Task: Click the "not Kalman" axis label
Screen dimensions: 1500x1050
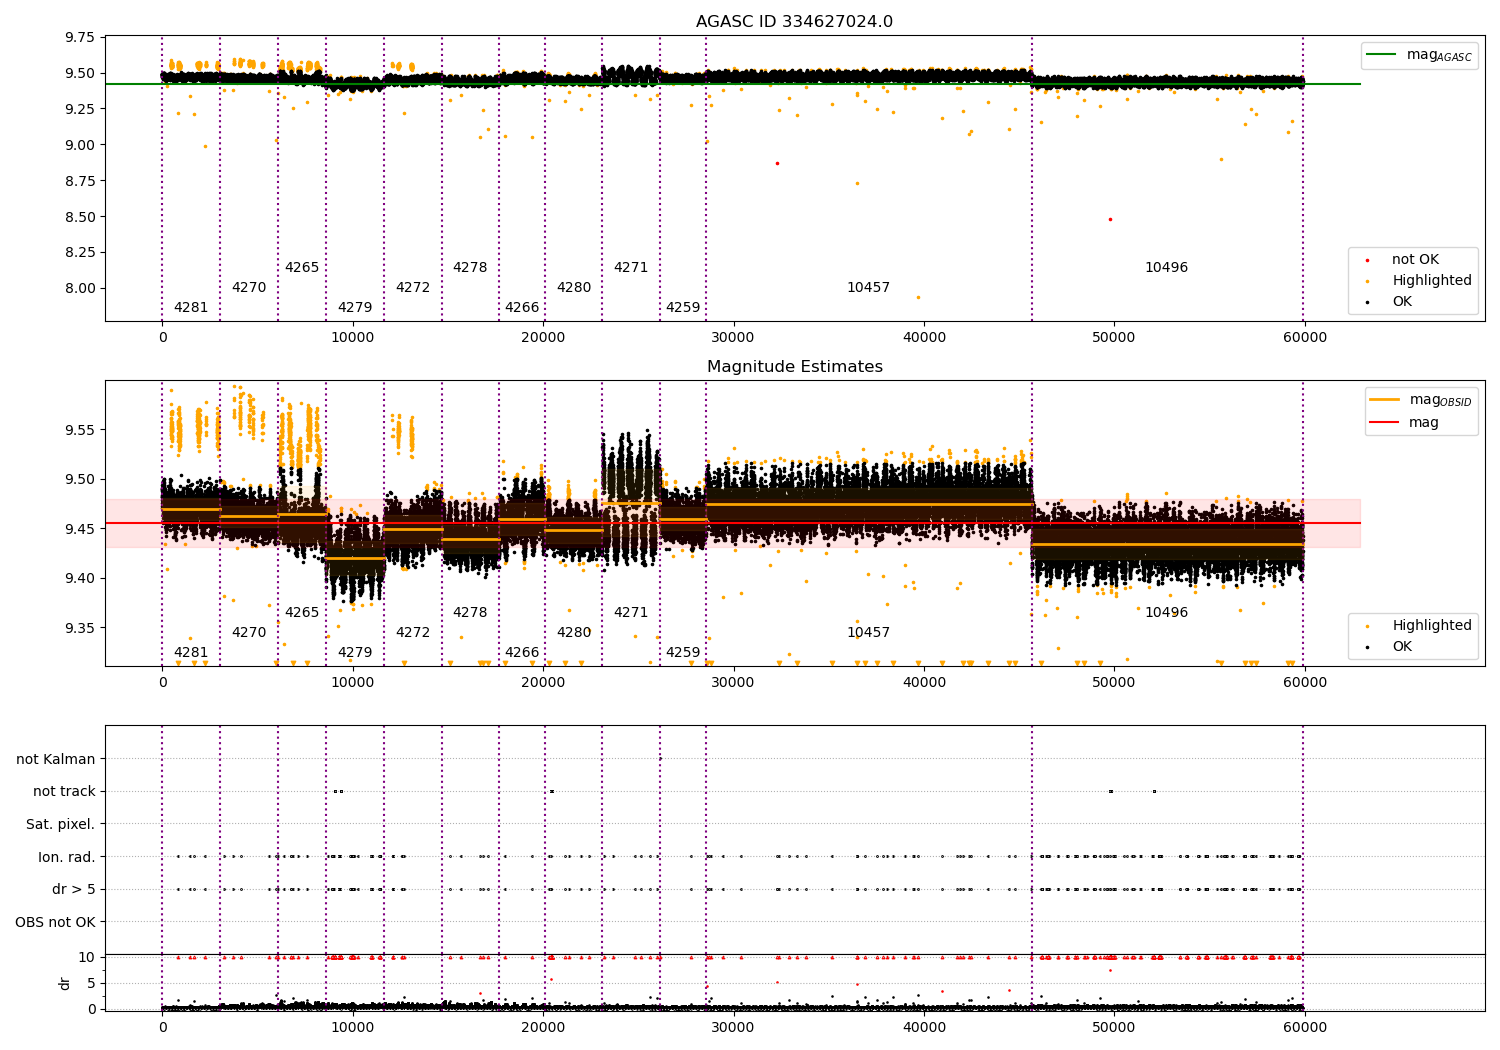Action: pyautogui.click(x=56, y=760)
